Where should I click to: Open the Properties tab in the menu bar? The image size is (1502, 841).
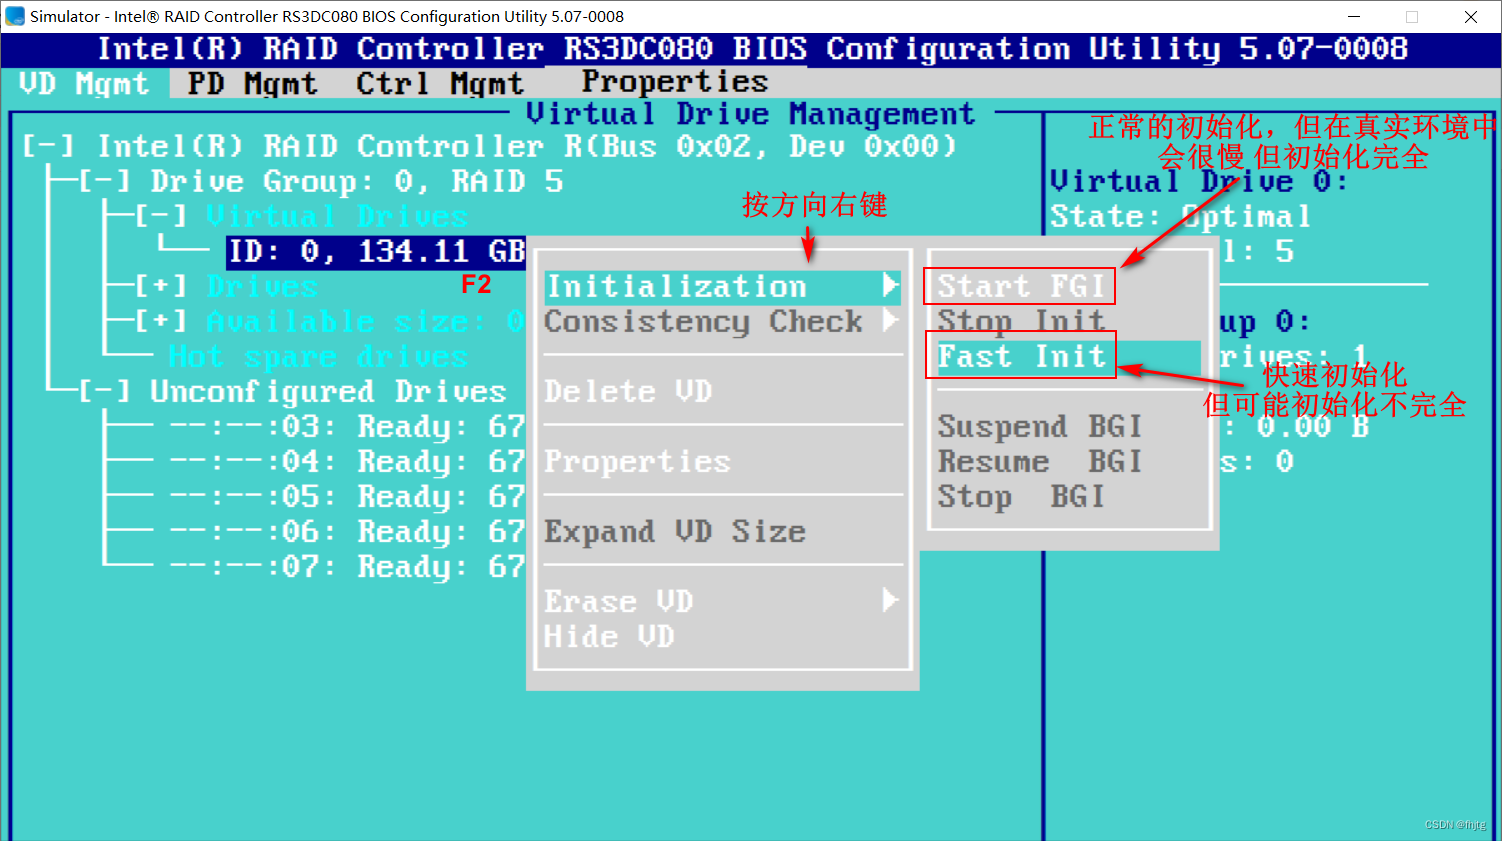(675, 81)
